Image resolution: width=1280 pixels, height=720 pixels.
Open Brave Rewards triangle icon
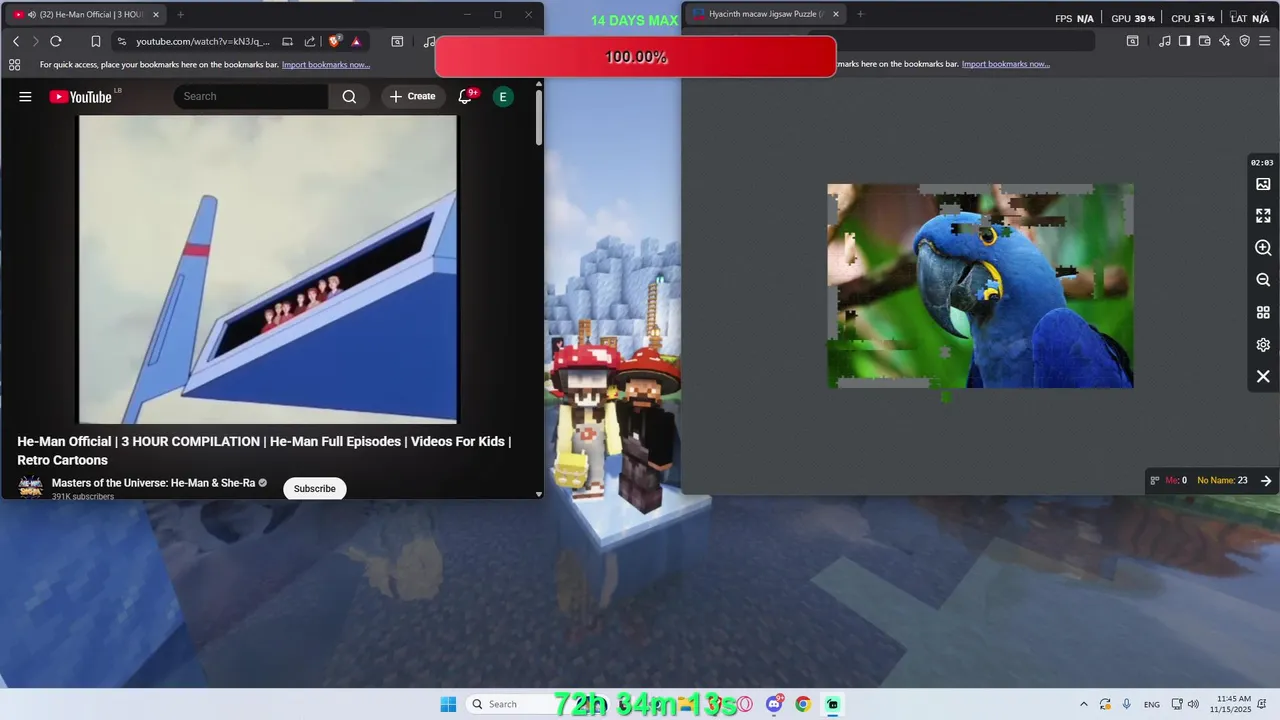[356, 41]
